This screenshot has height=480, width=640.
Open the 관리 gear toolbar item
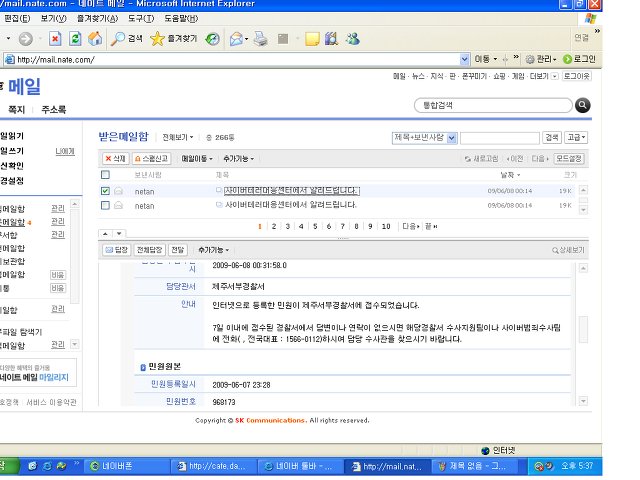(x=541, y=59)
